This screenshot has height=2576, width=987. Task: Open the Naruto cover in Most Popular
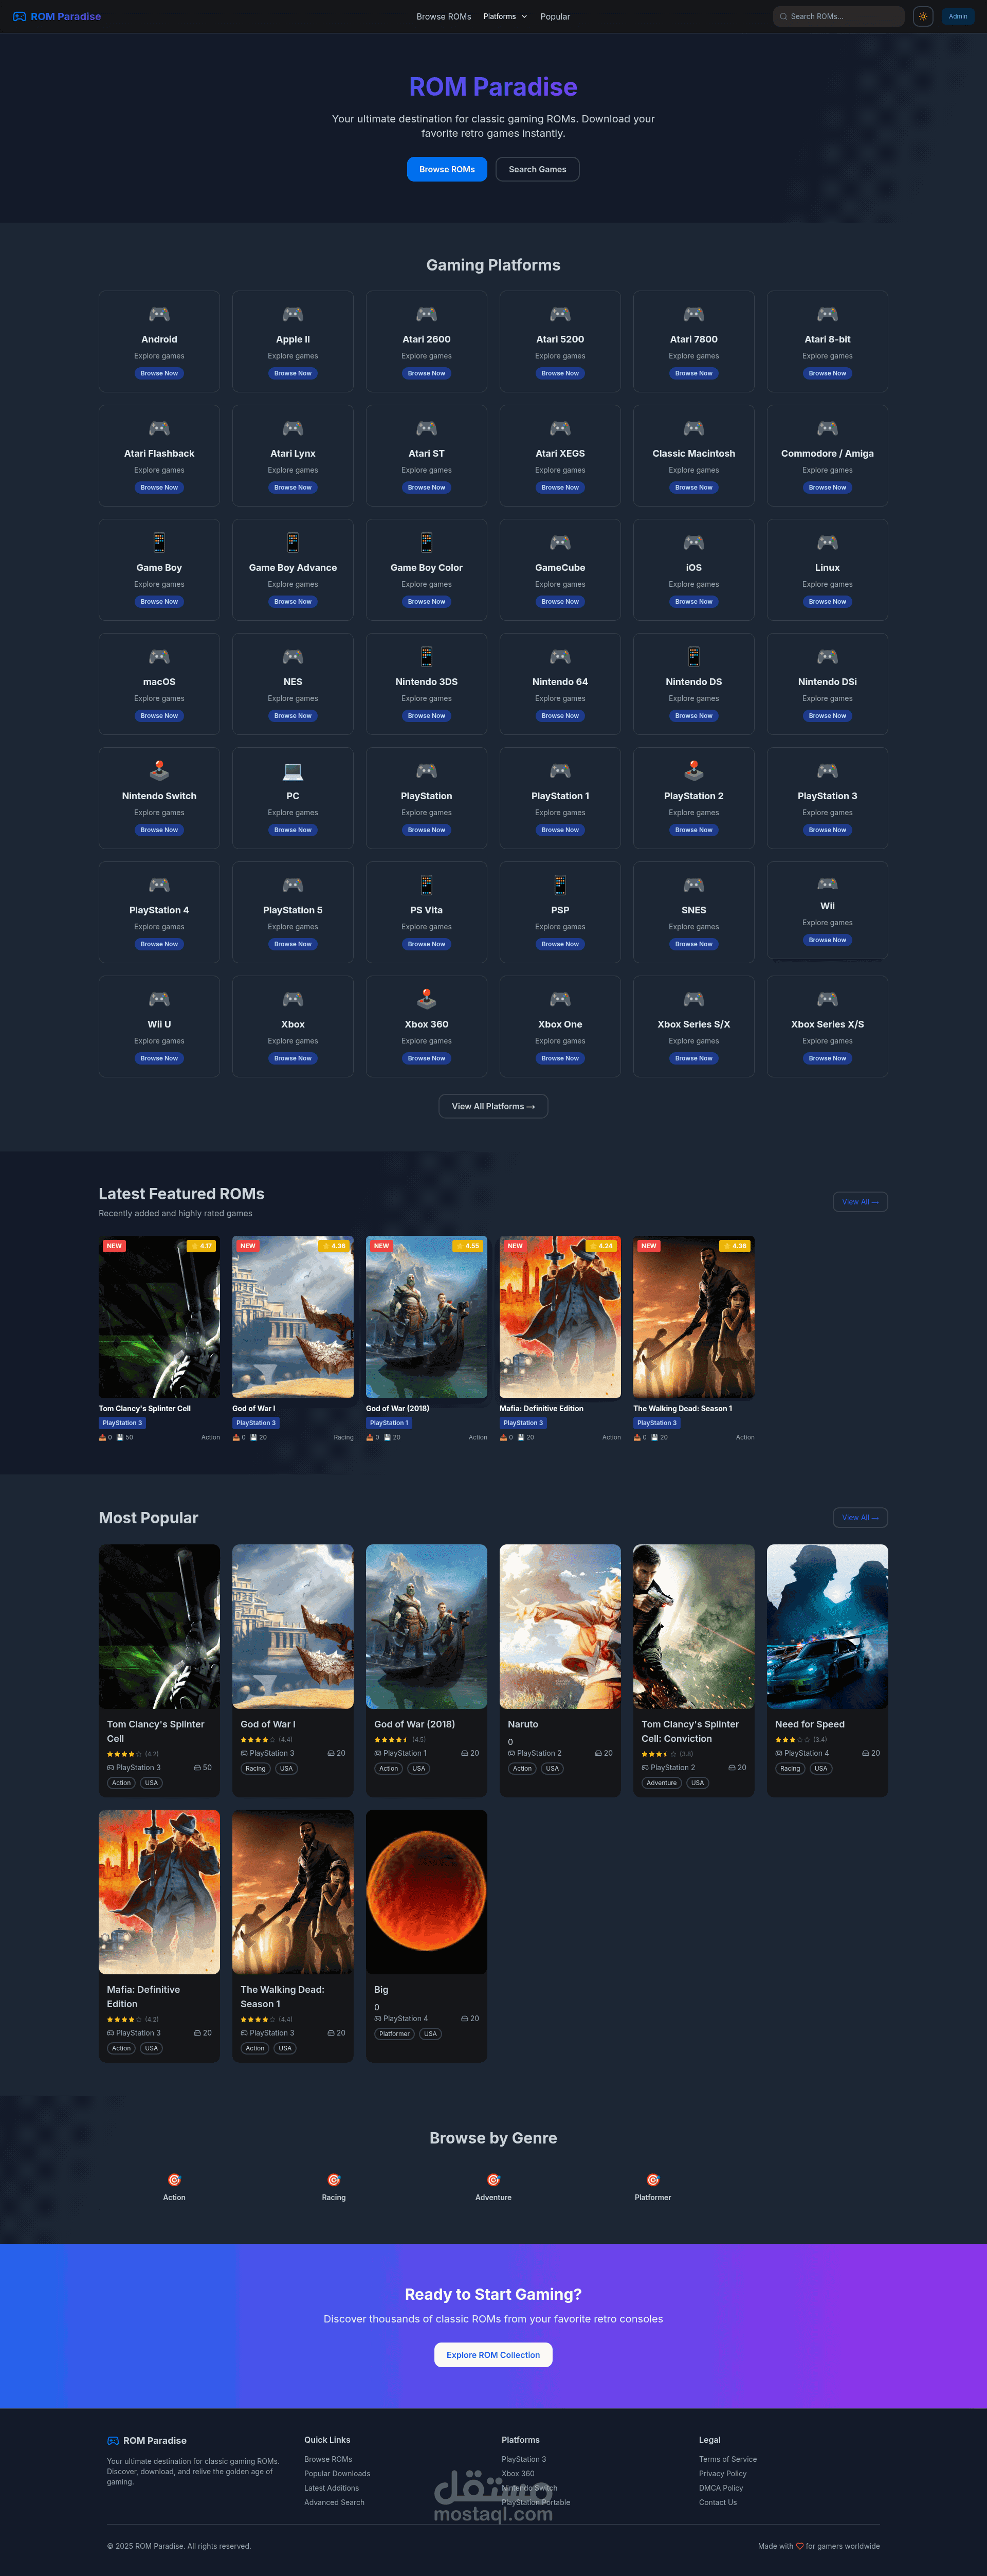[560, 1627]
